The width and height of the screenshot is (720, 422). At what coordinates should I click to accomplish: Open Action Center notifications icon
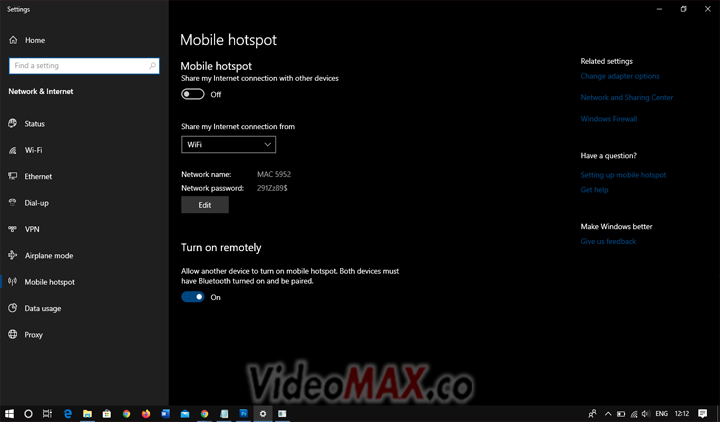coord(703,414)
